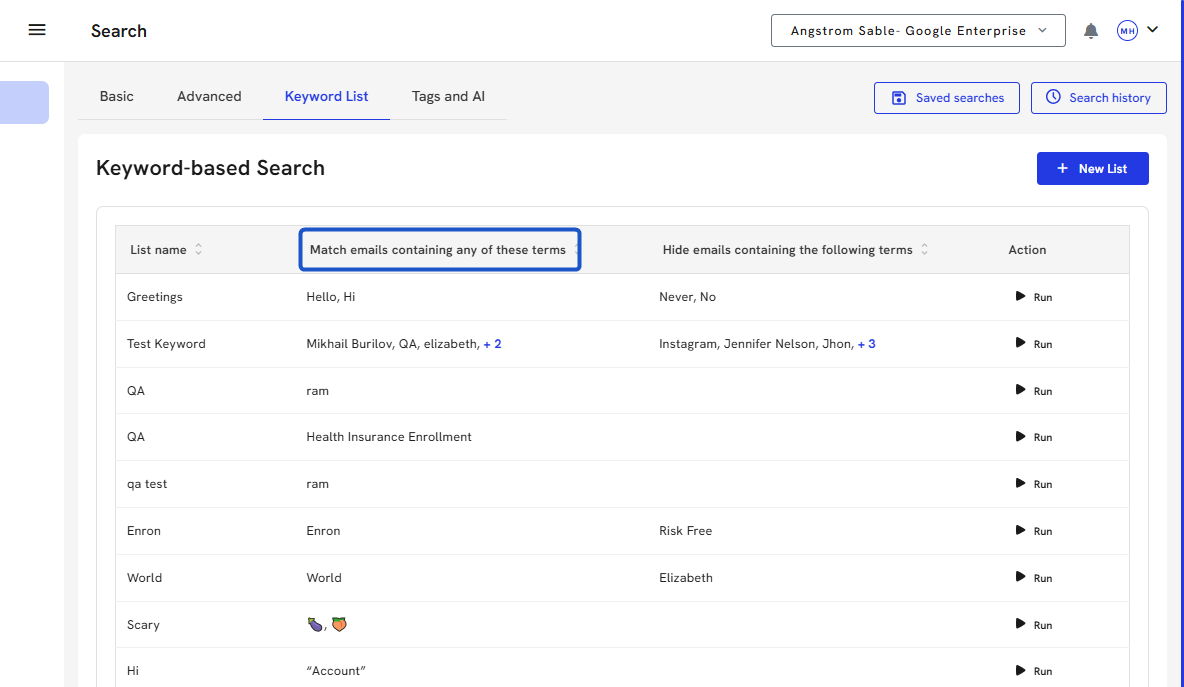Click the New List button
The image size is (1184, 687).
coord(1092,169)
